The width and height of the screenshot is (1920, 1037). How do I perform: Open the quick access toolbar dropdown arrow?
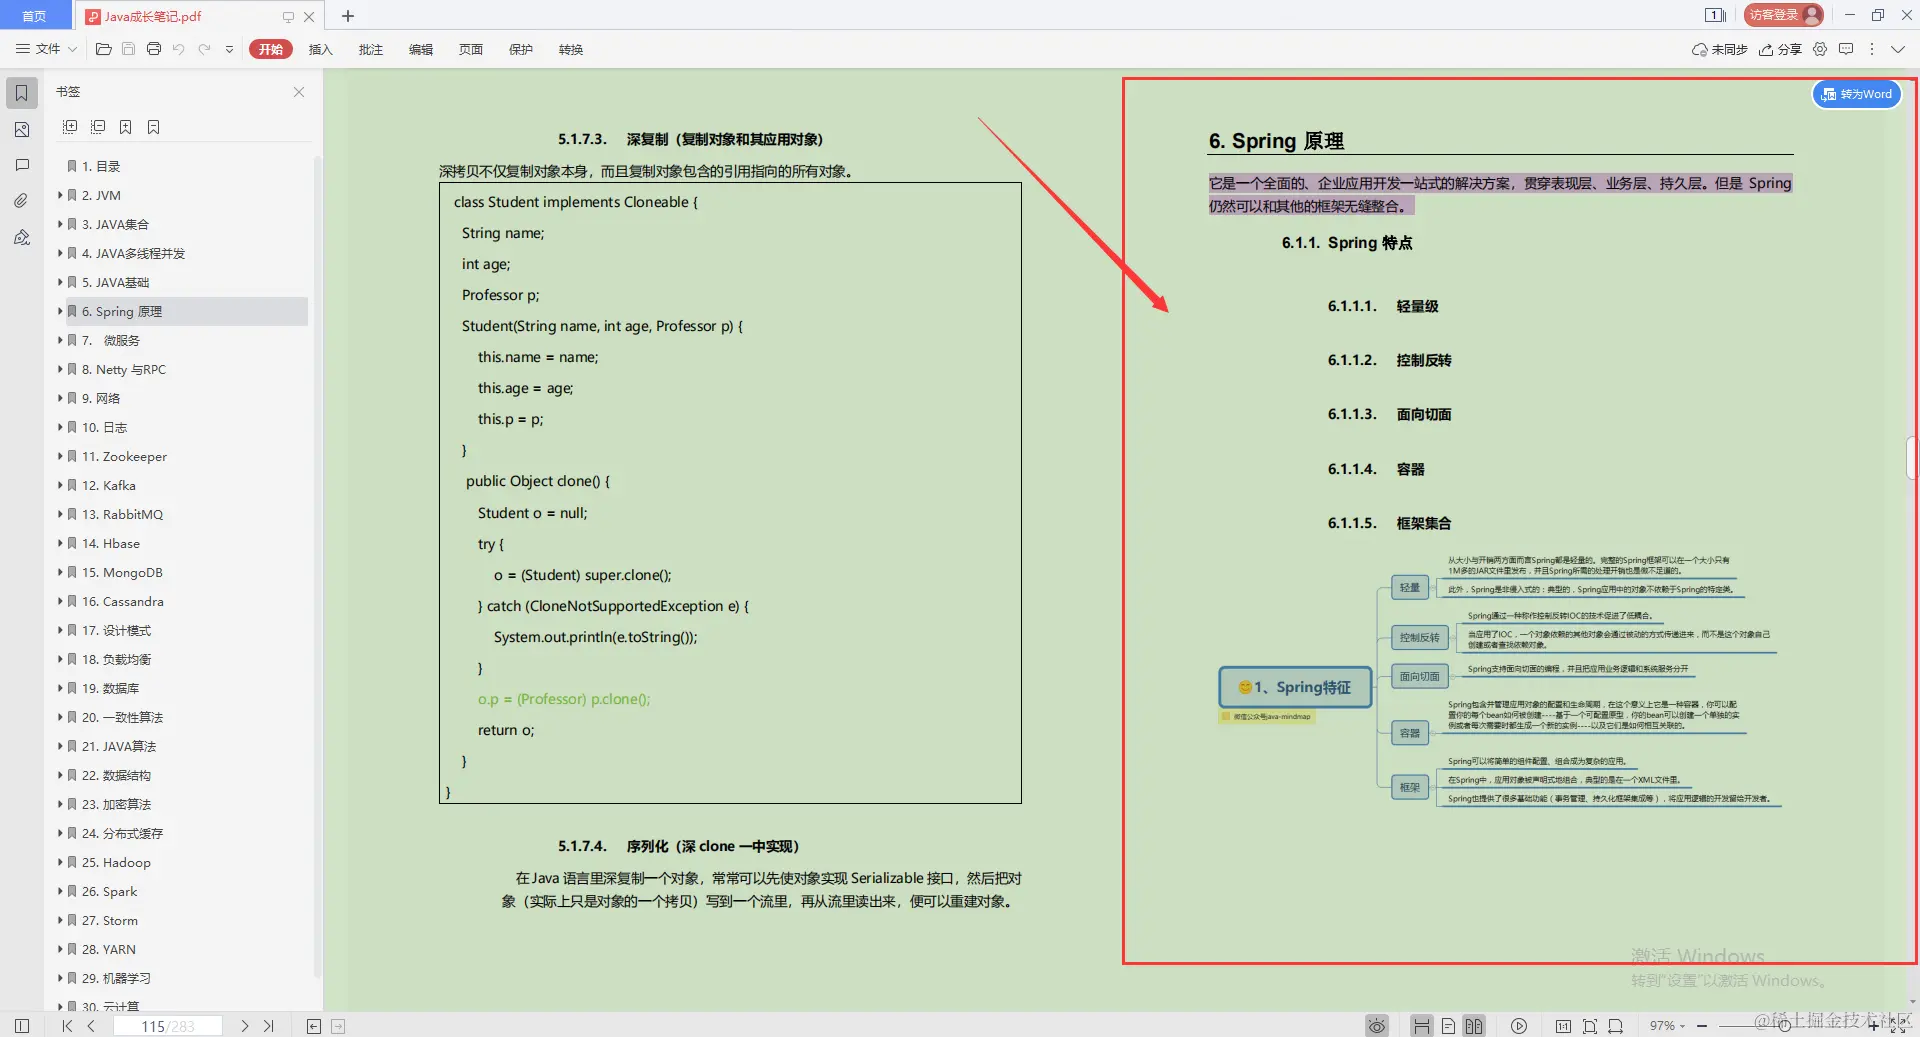[x=229, y=49]
